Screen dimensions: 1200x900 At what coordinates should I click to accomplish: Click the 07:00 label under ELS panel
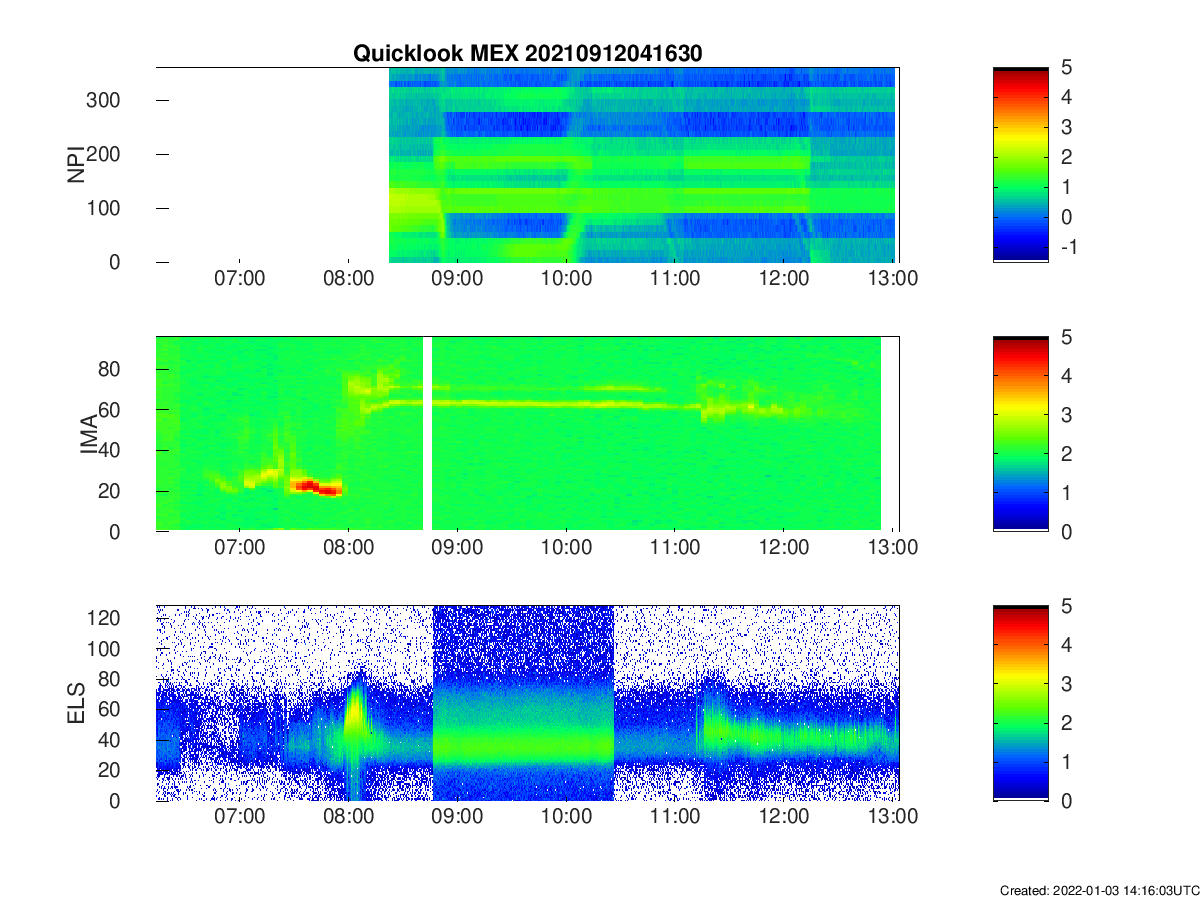pyautogui.click(x=239, y=817)
